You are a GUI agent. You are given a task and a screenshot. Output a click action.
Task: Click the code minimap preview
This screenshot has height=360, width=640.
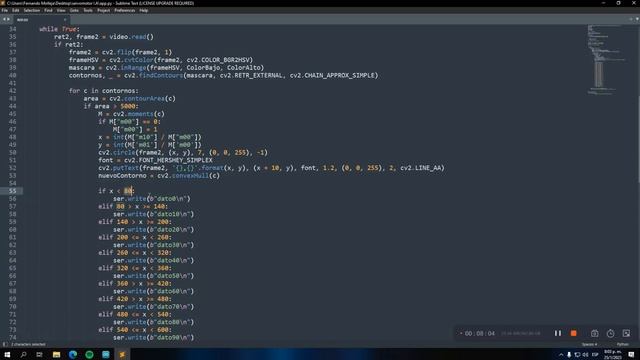click(x=606, y=60)
